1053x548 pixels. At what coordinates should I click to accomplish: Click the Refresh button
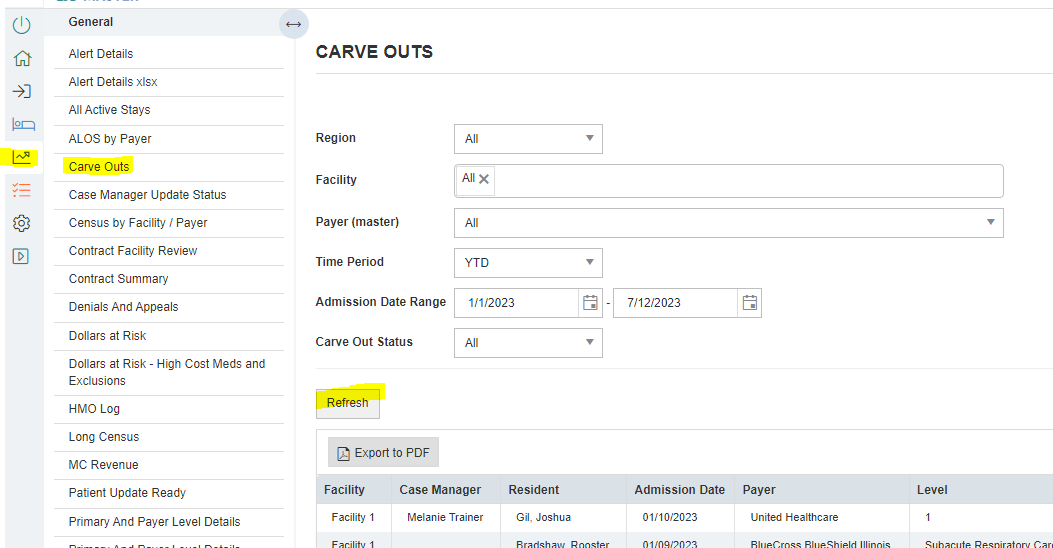[x=347, y=403]
